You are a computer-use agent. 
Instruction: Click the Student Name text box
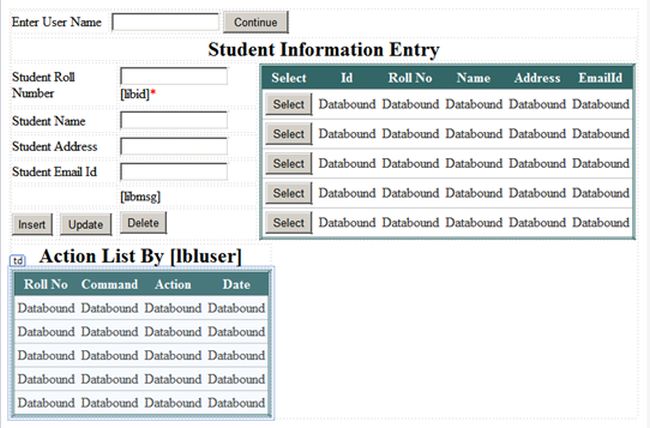(x=174, y=120)
